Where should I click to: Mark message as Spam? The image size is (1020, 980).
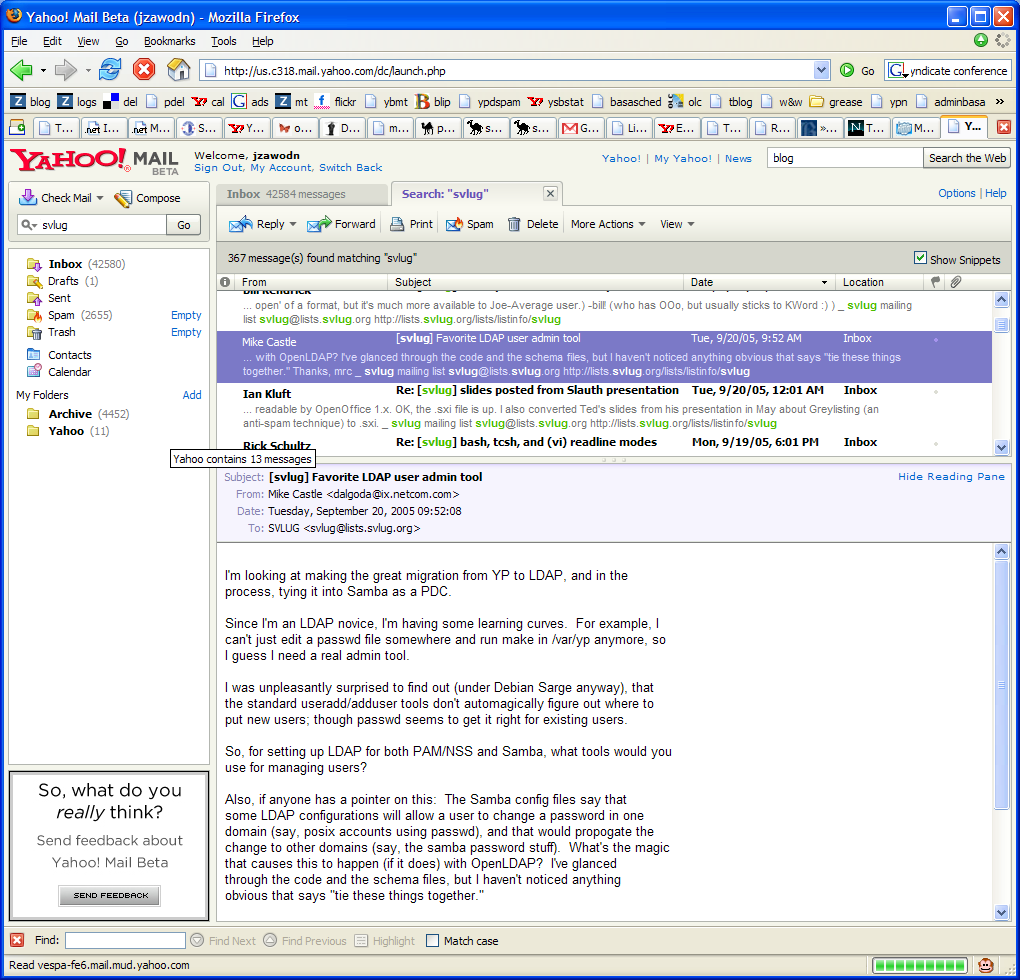[469, 224]
